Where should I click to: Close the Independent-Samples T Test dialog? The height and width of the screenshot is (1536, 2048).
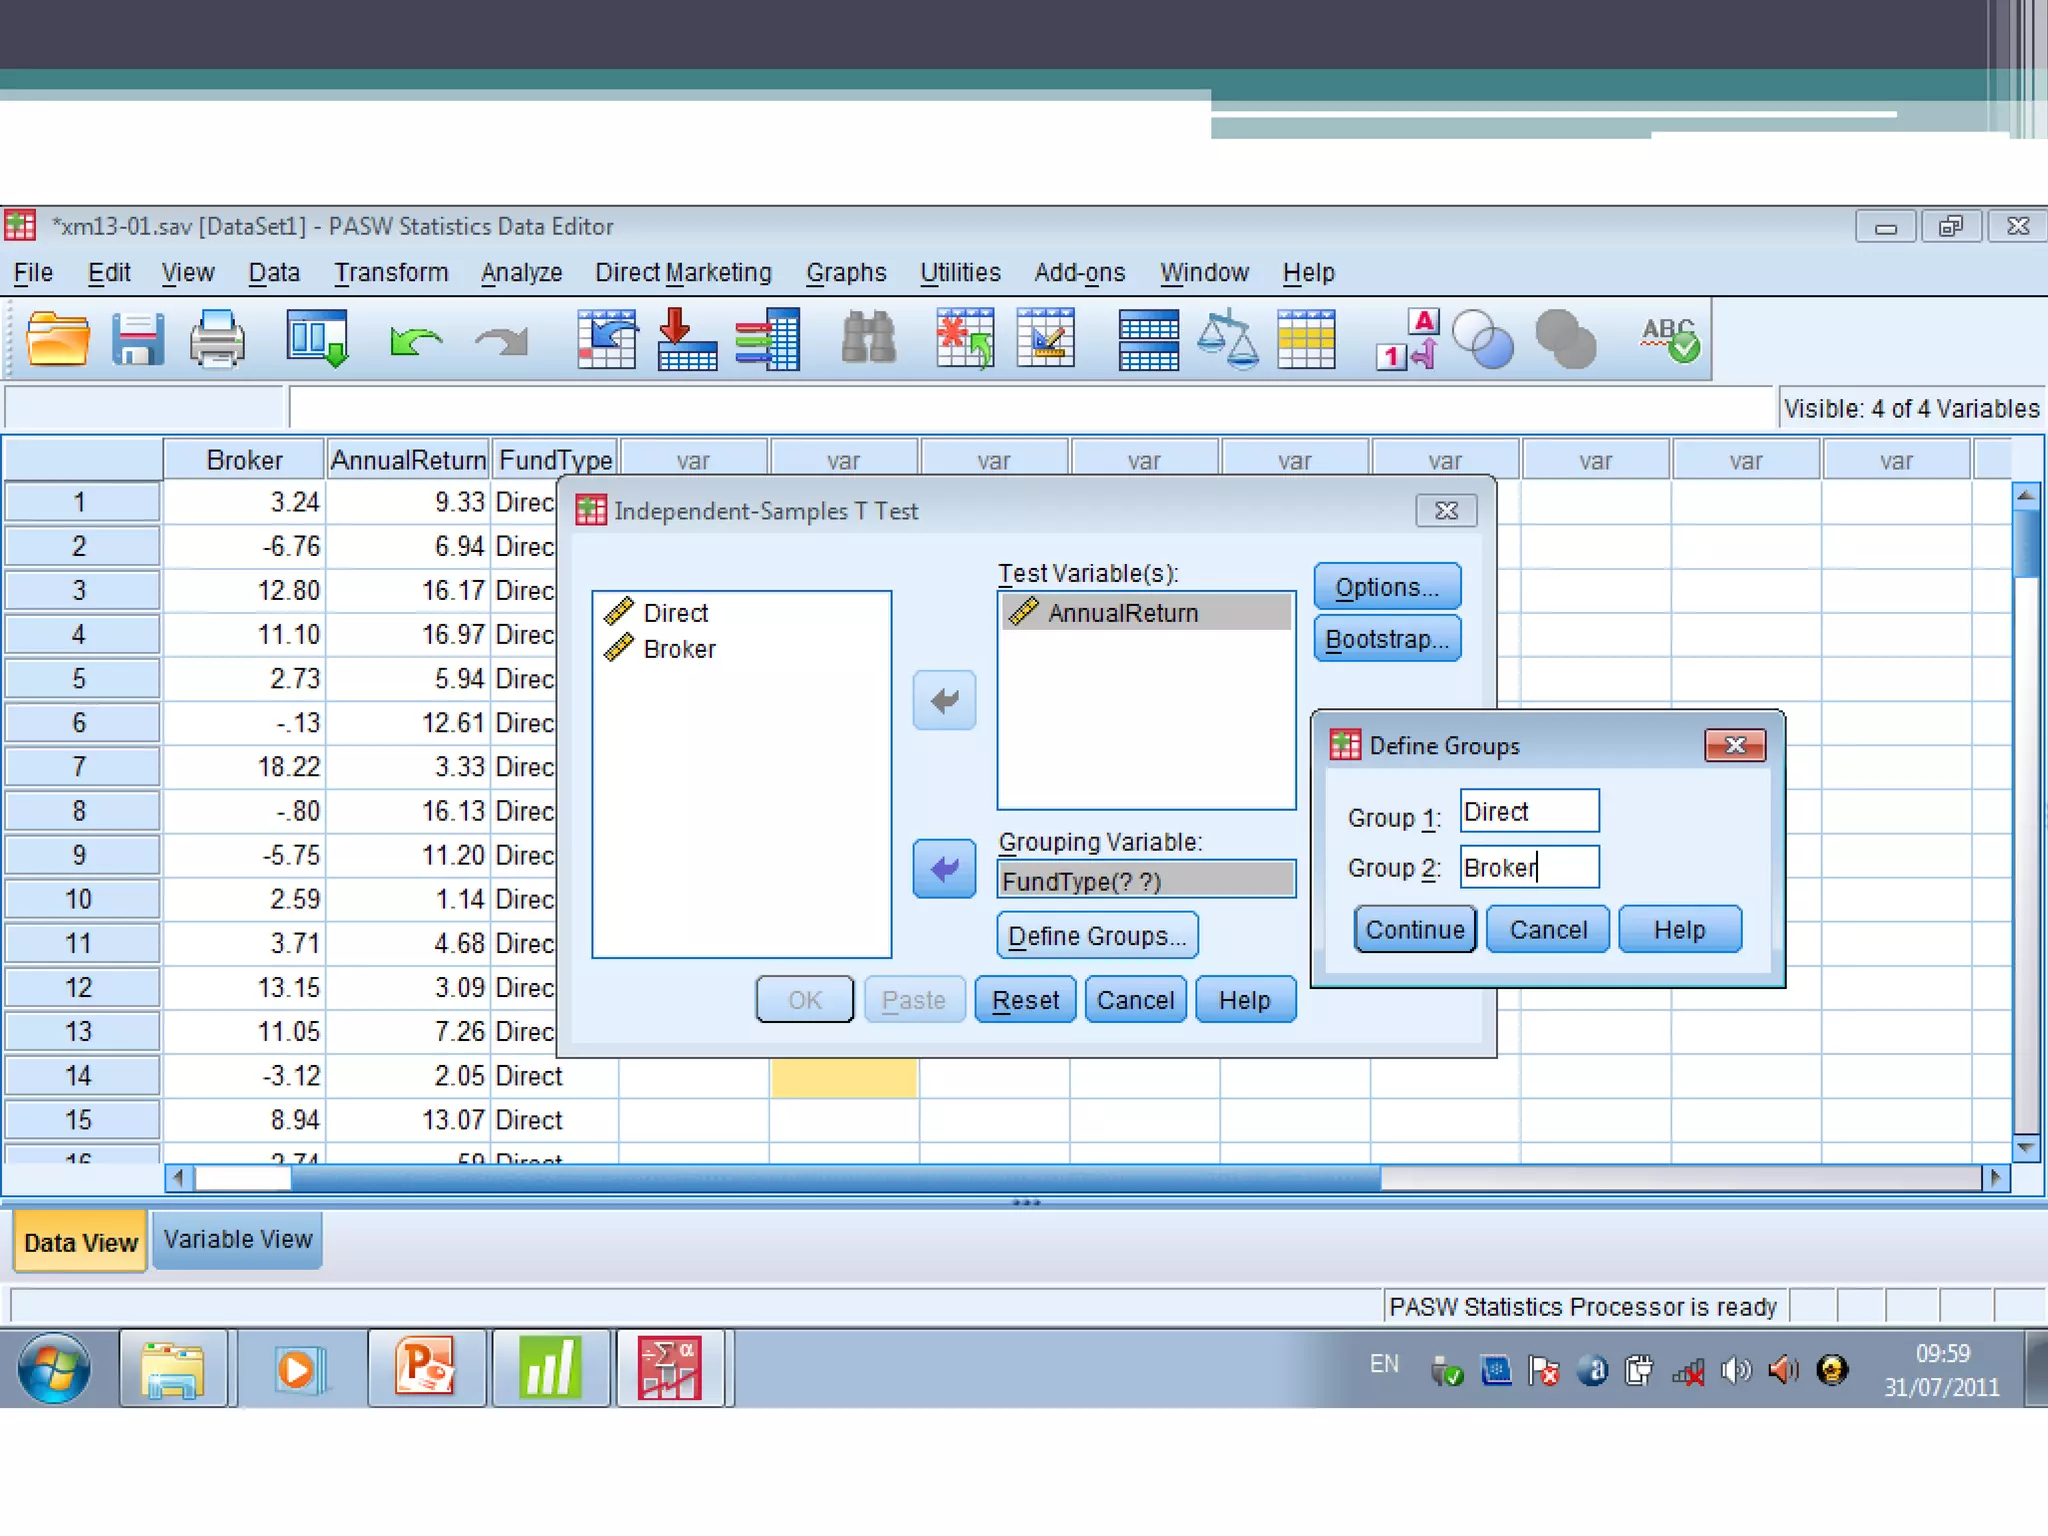(1446, 510)
